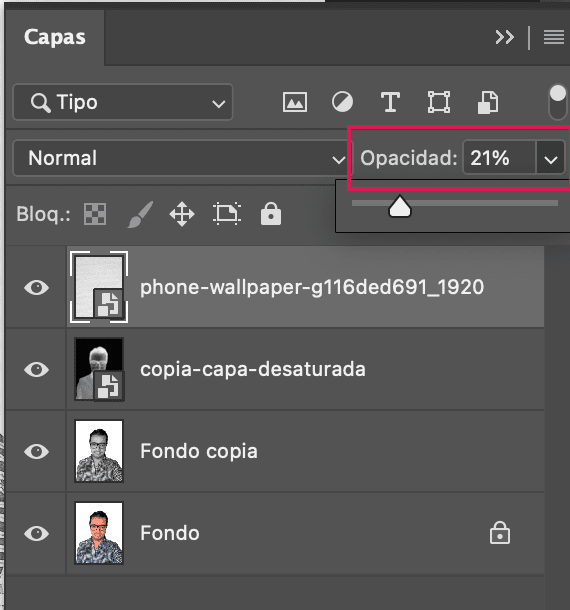This screenshot has height=610, width=570.
Task: Open the Normal blend mode dropdown
Action: point(181,158)
